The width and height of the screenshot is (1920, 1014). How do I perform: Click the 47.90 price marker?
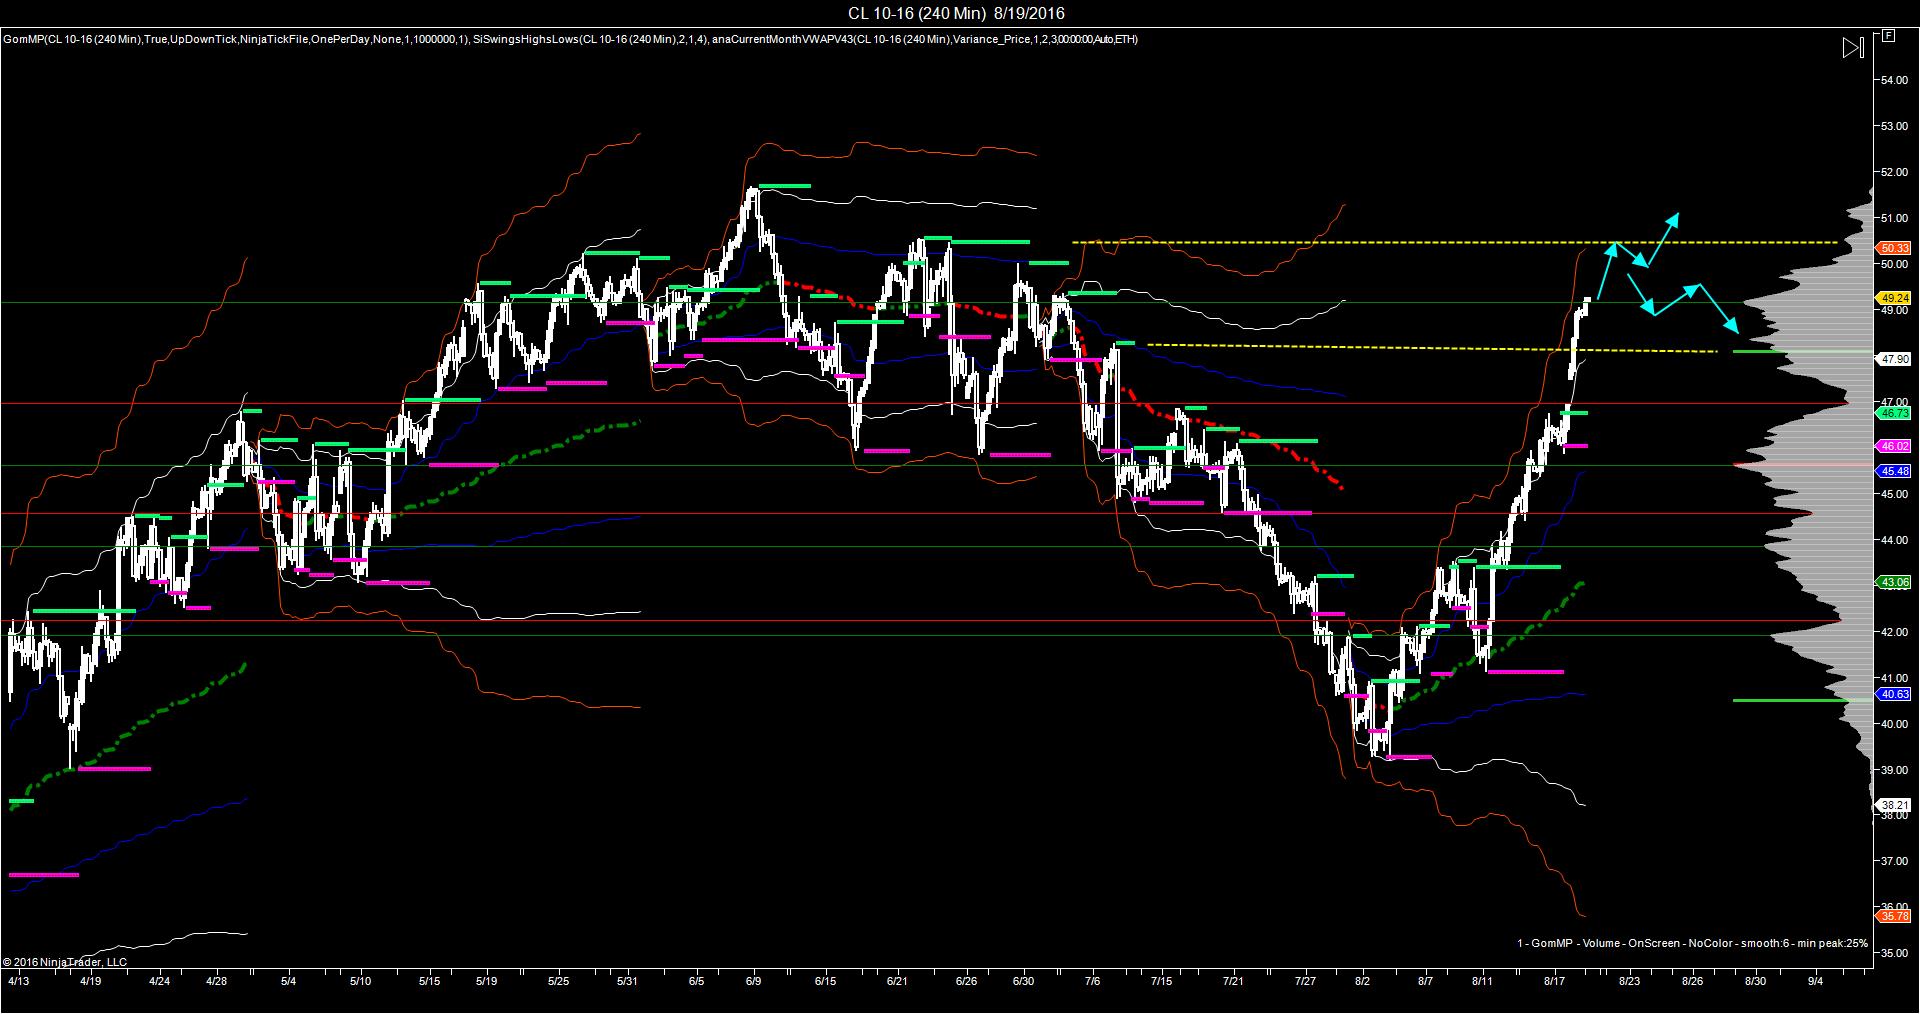point(1895,358)
